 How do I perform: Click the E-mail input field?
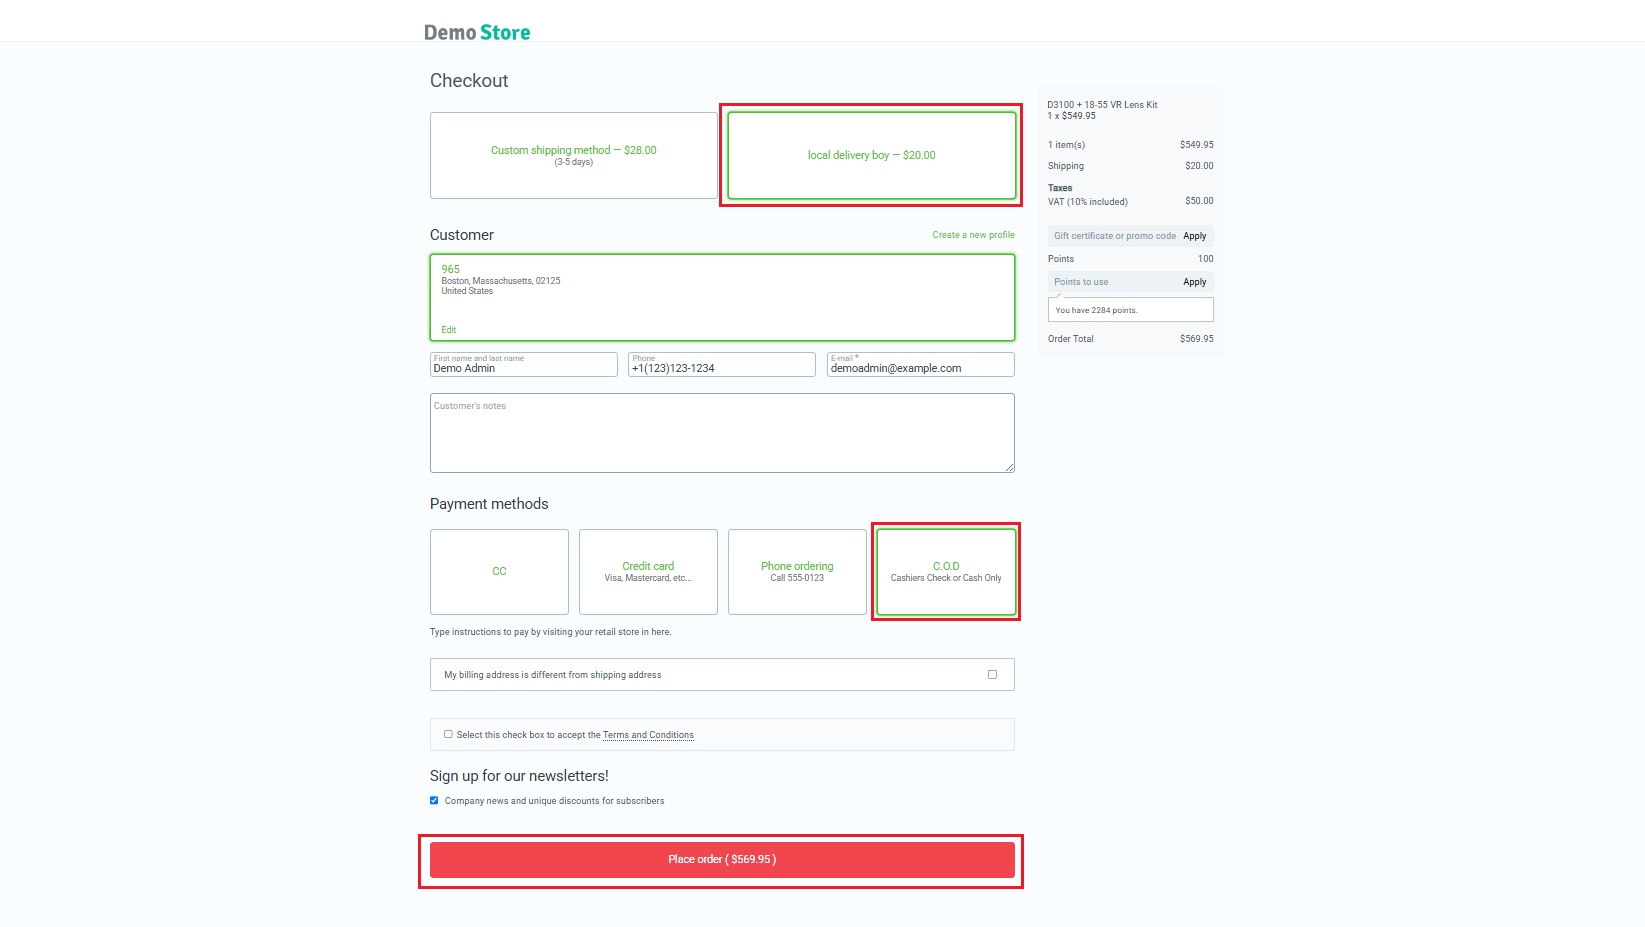(920, 368)
